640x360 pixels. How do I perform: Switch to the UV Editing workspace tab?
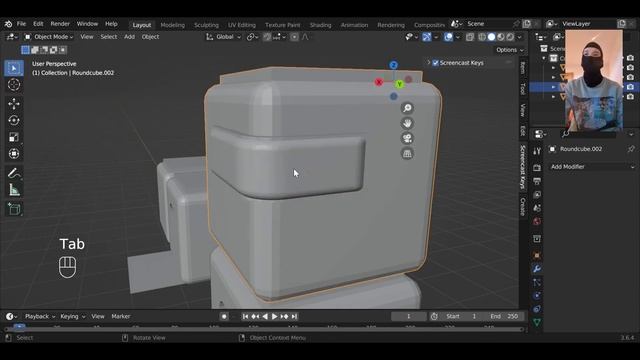(x=242, y=25)
